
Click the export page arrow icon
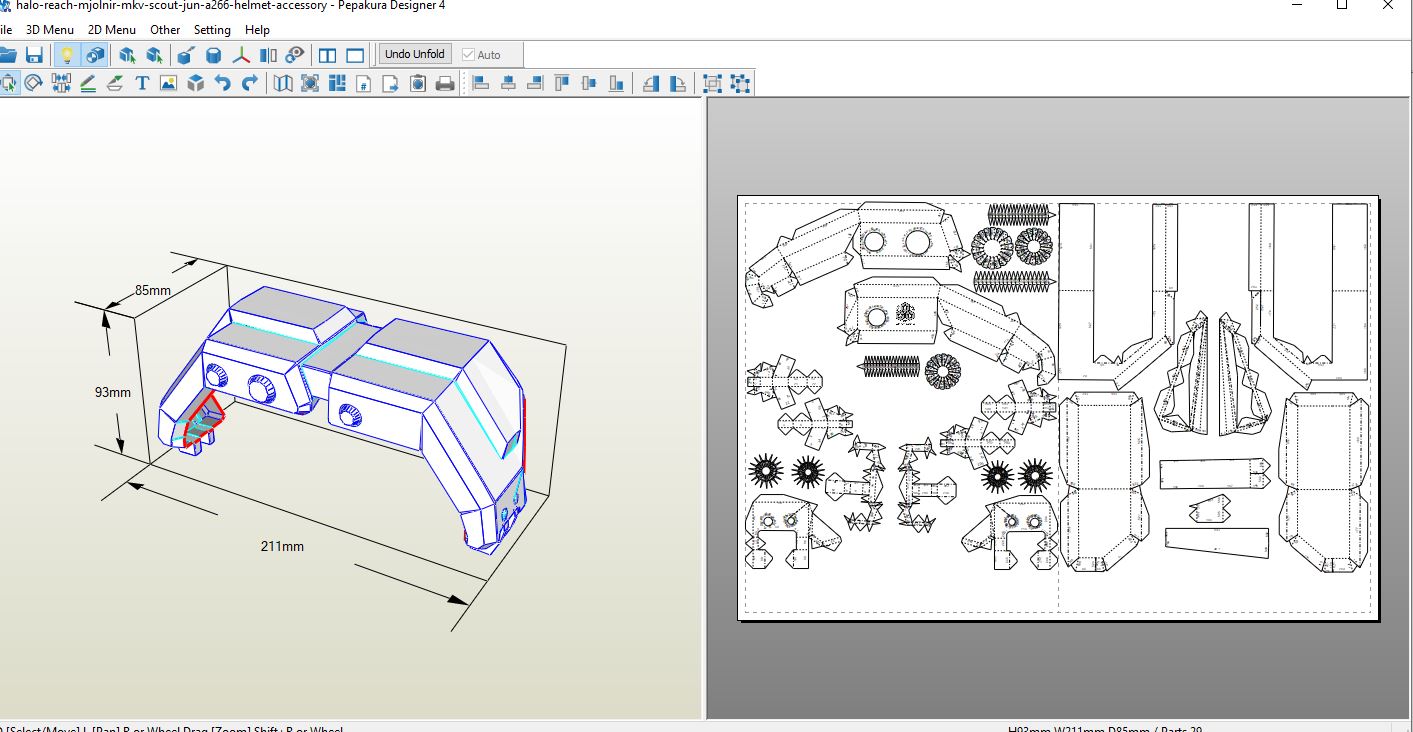(391, 83)
